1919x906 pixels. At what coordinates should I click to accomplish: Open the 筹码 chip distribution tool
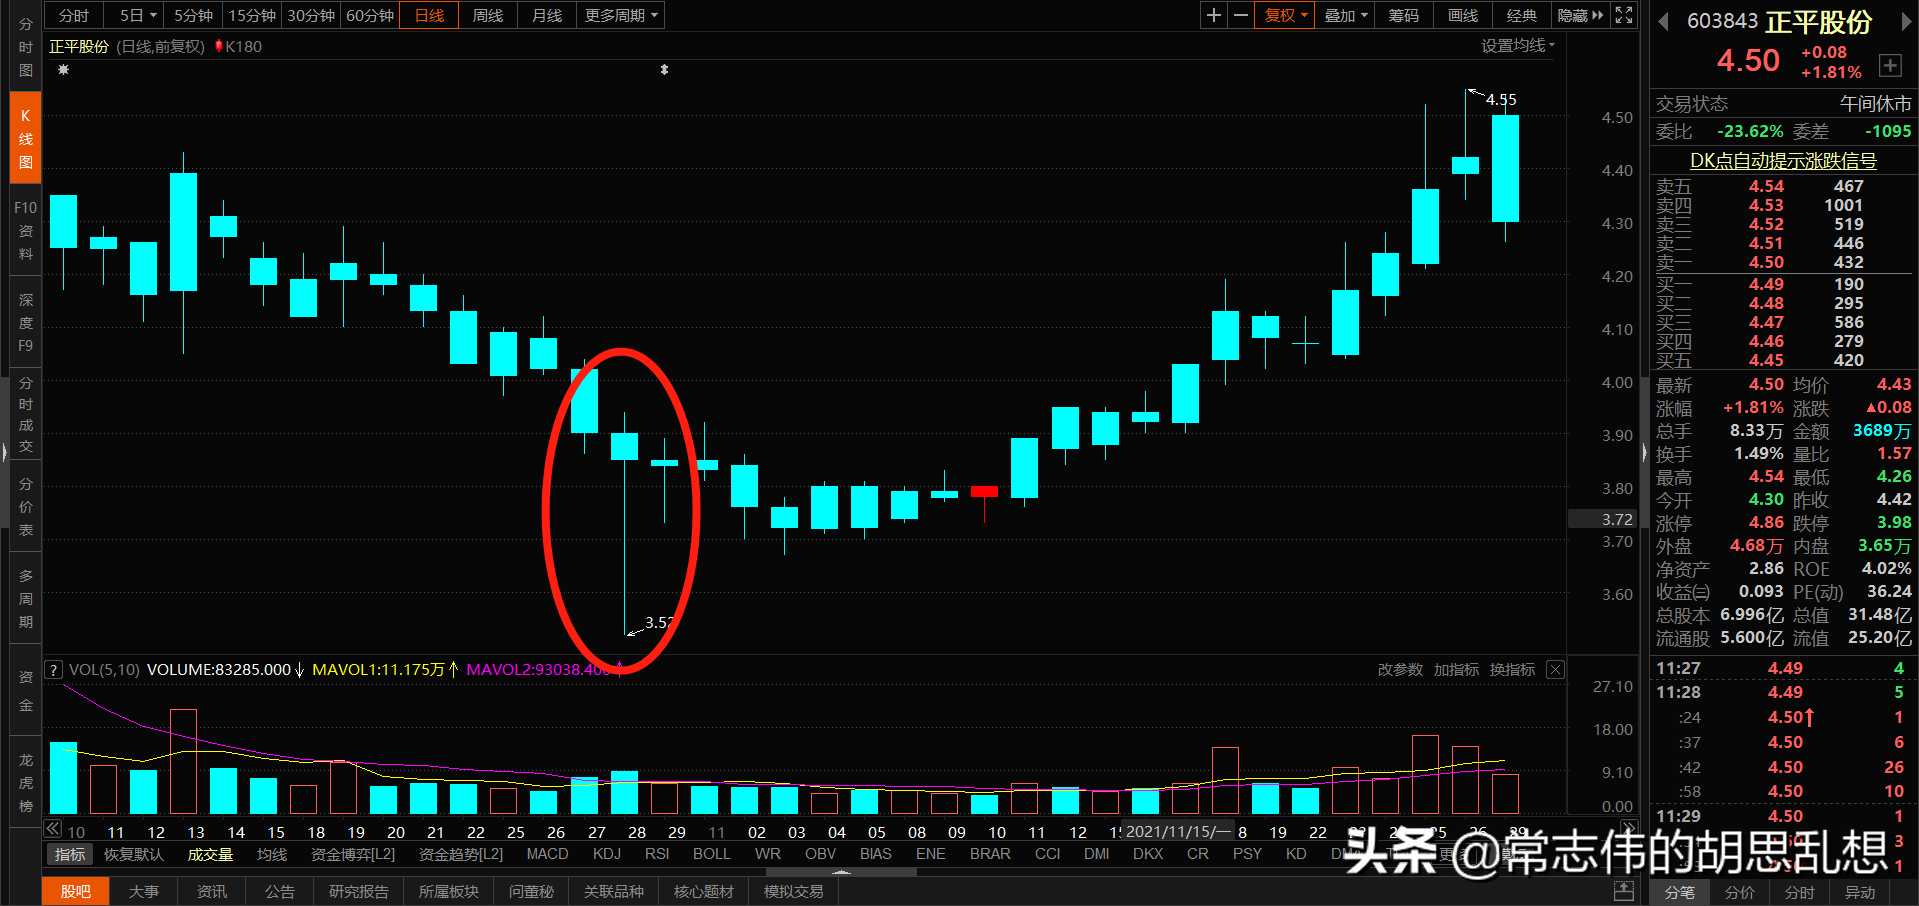[1402, 15]
